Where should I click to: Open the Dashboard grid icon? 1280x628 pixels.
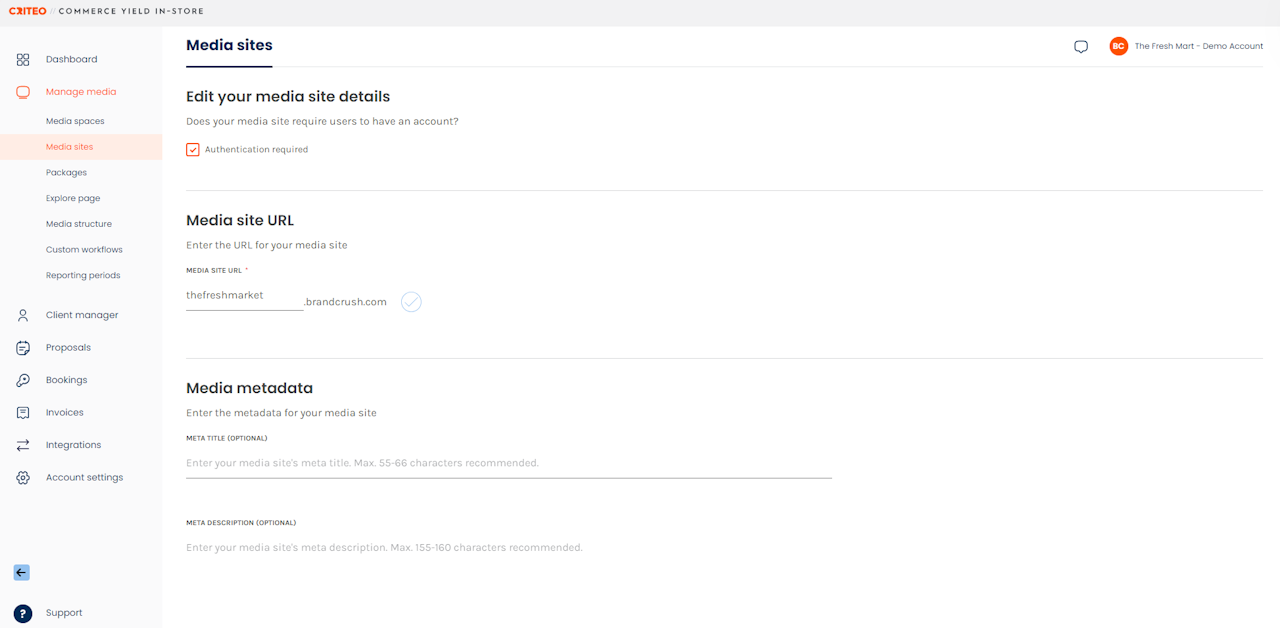23,60
